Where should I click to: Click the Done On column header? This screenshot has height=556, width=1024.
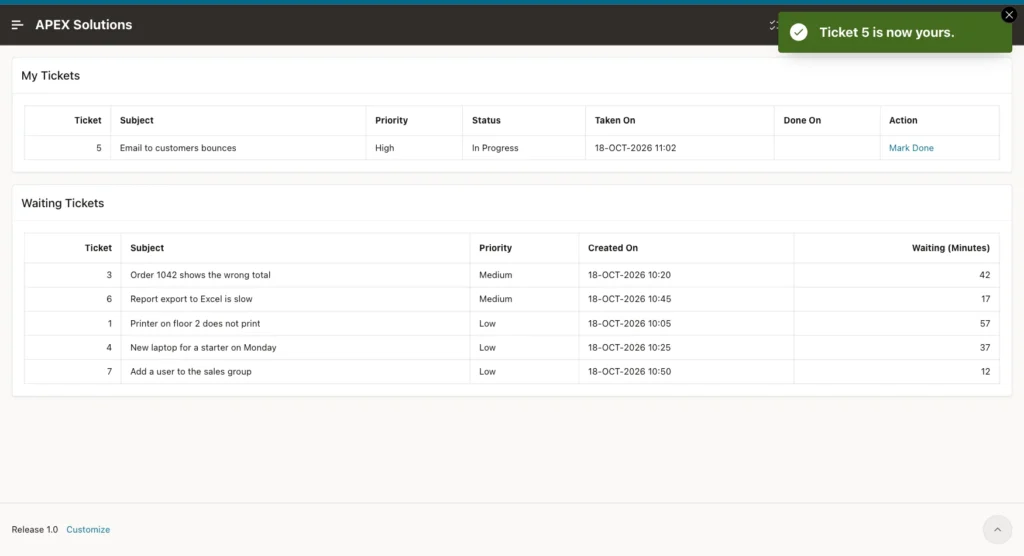tap(802, 120)
